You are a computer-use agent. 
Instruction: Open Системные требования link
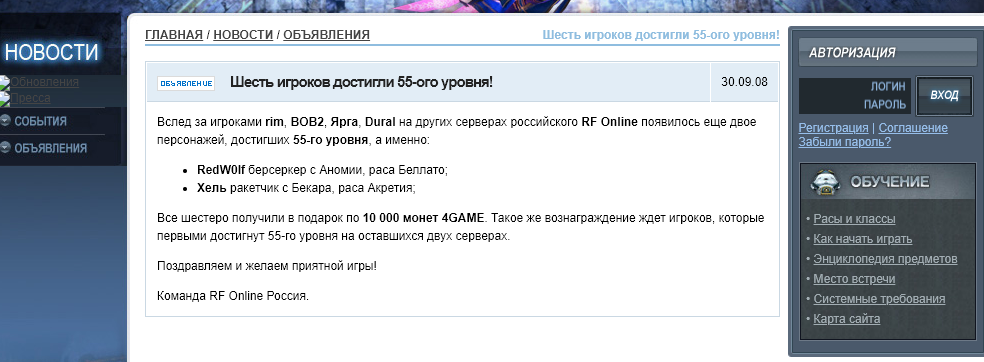tap(879, 299)
